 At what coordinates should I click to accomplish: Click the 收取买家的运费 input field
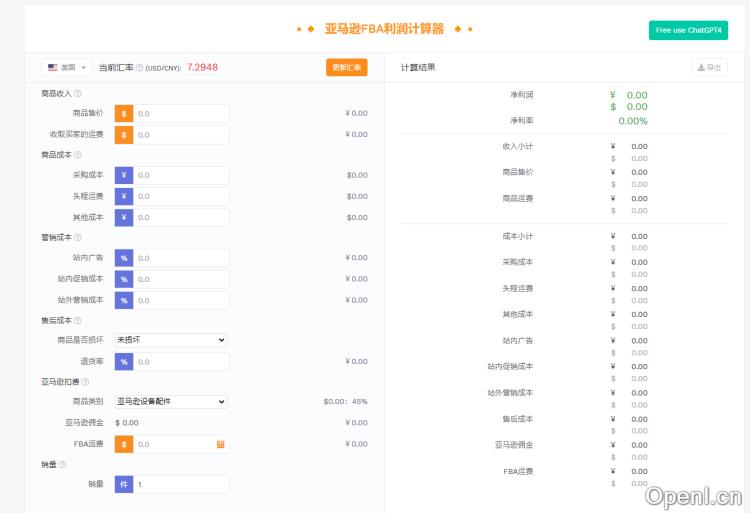181,135
